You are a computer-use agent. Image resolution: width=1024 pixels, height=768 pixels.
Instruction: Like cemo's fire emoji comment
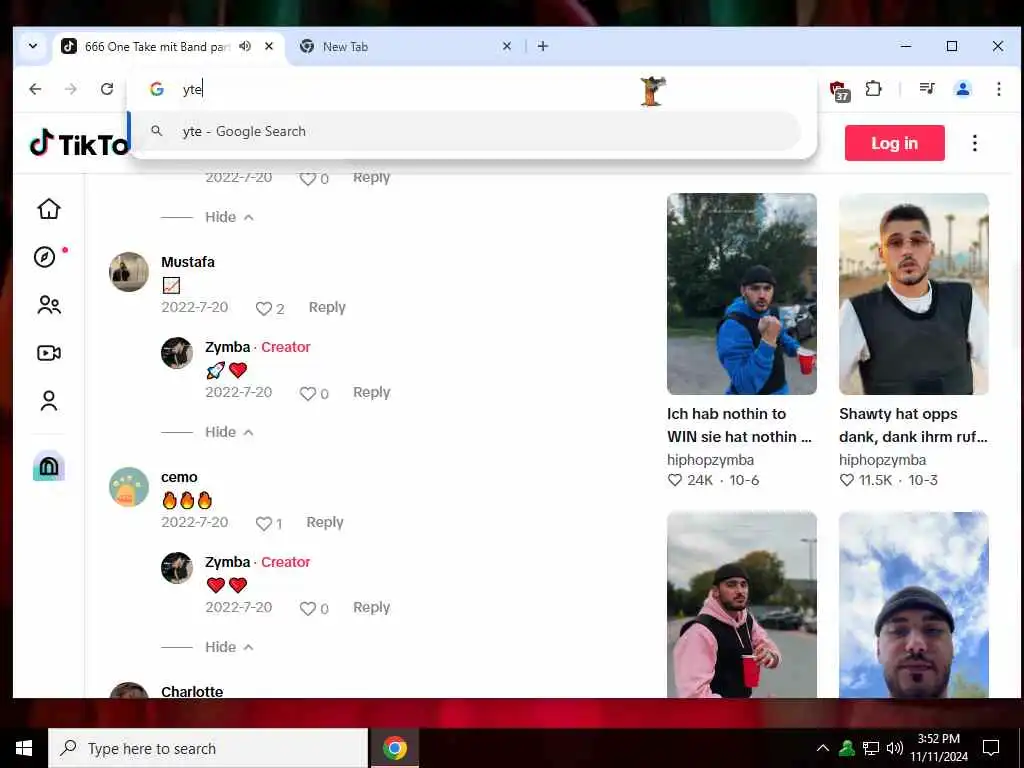263,524
